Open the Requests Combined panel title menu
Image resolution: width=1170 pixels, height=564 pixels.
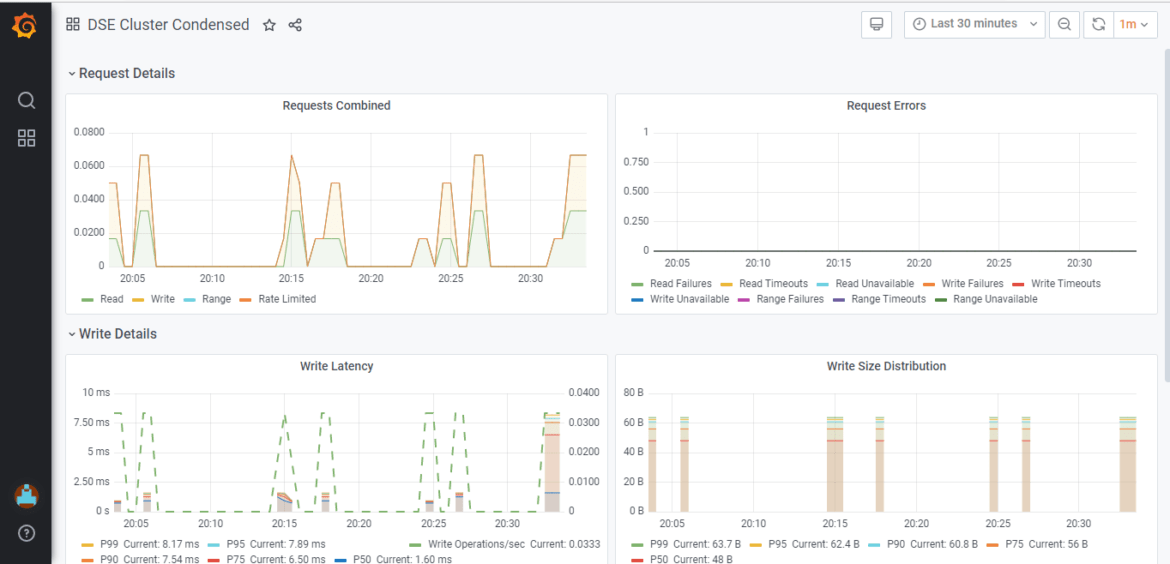336,106
